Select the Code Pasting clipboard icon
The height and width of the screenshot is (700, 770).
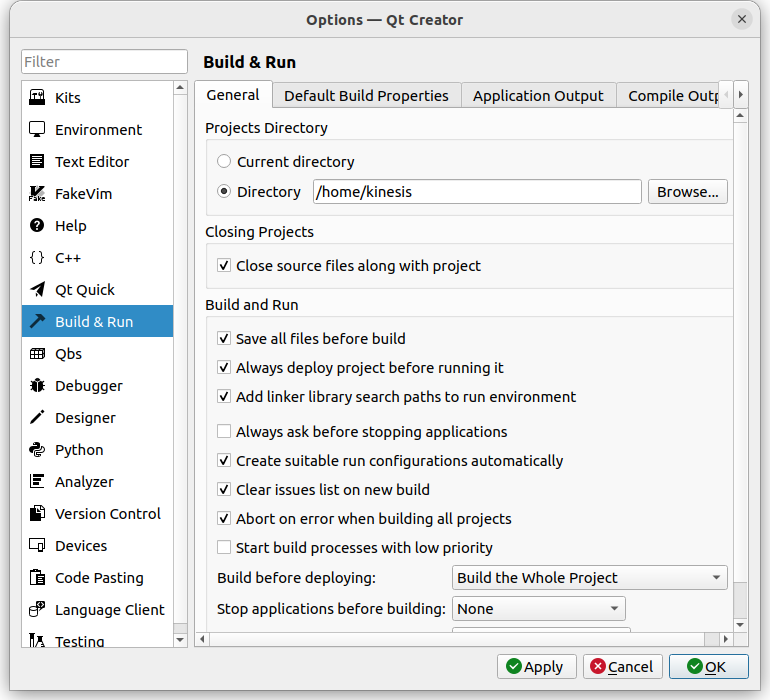coord(37,577)
